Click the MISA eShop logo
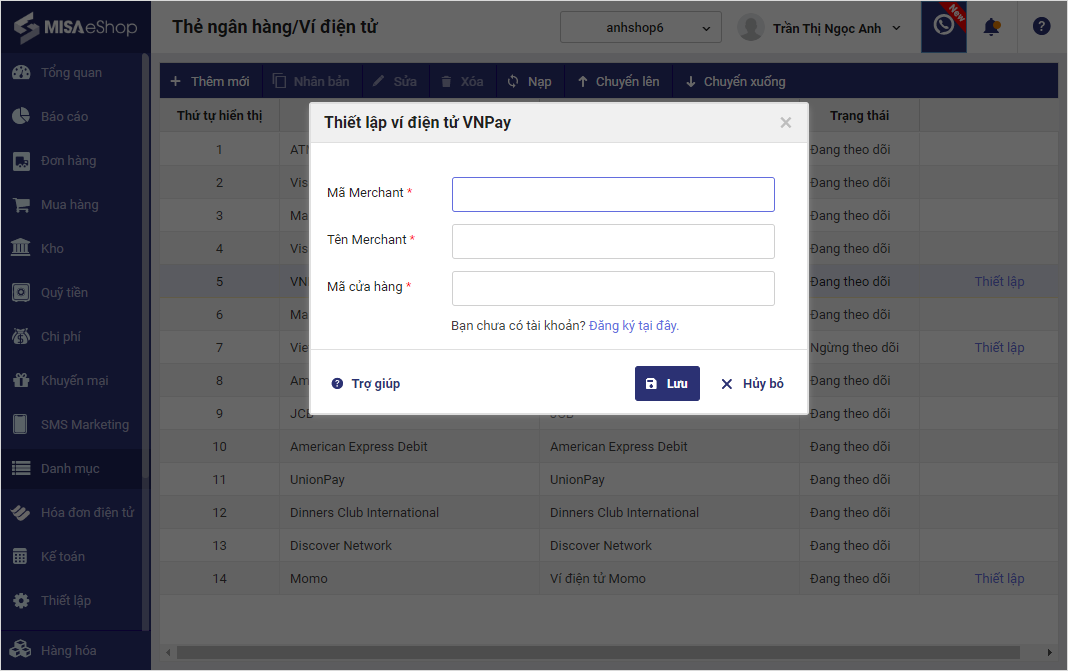 (x=75, y=27)
